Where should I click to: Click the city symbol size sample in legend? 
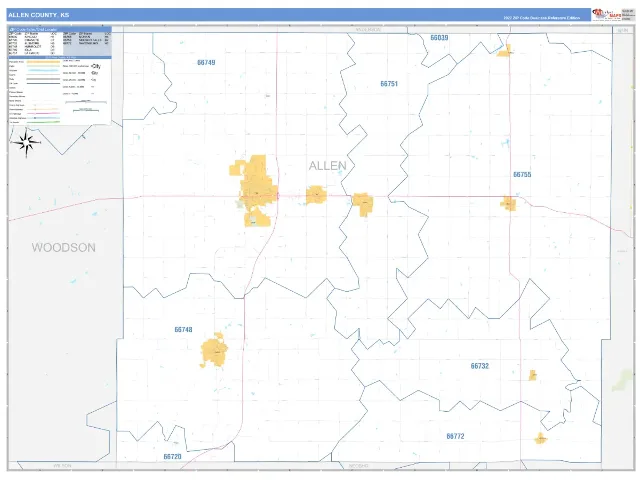click(x=96, y=66)
